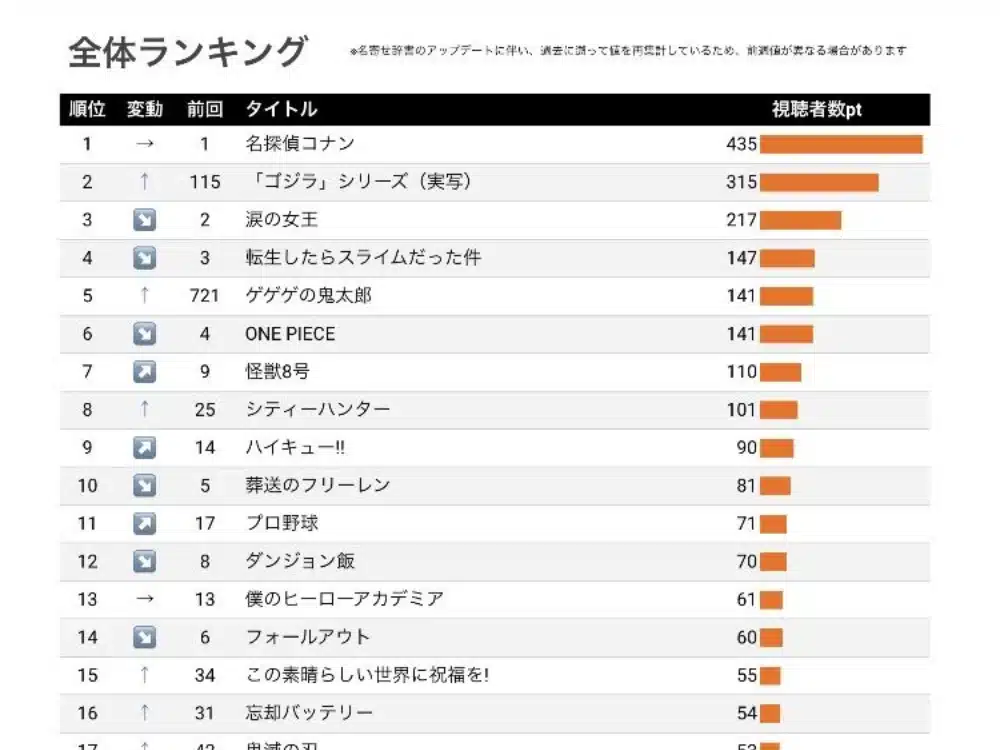Click the down-right arrow icon beside 涙の女王
Screen dimensions: 1000x750
(x=144, y=220)
